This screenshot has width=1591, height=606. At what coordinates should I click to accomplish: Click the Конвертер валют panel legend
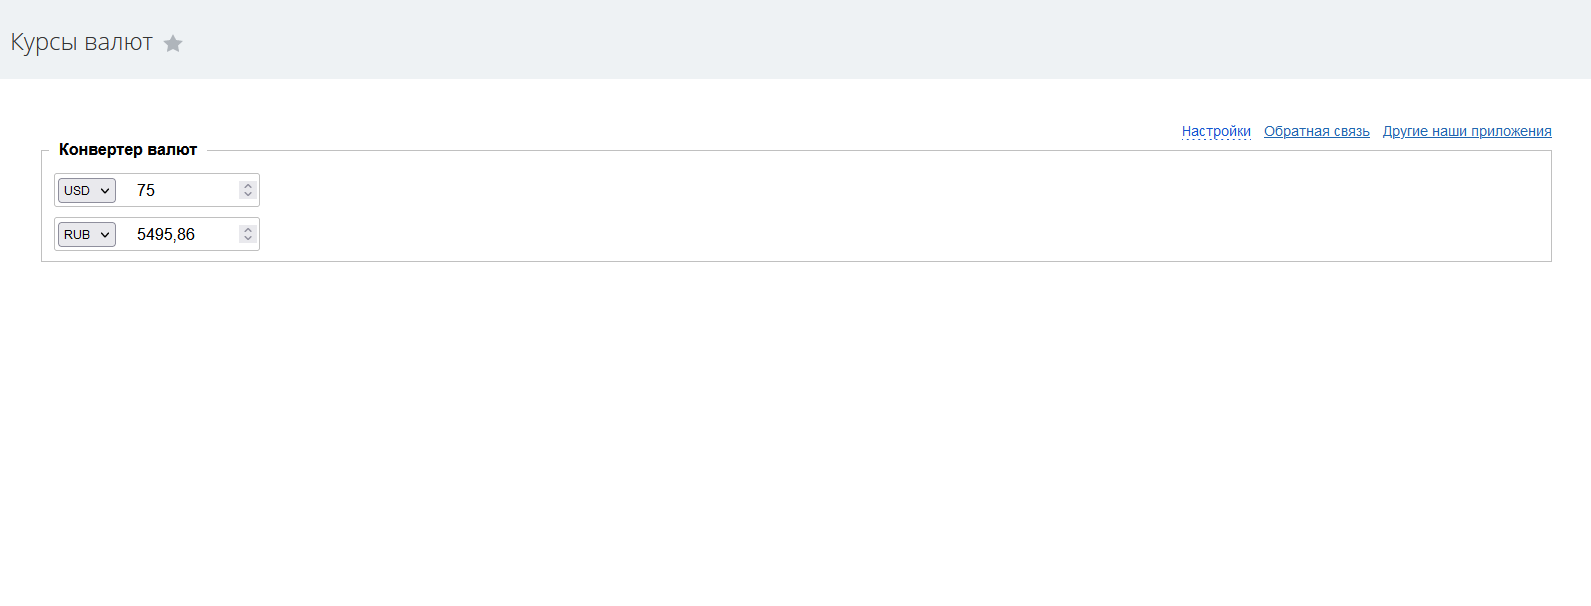[128, 150]
